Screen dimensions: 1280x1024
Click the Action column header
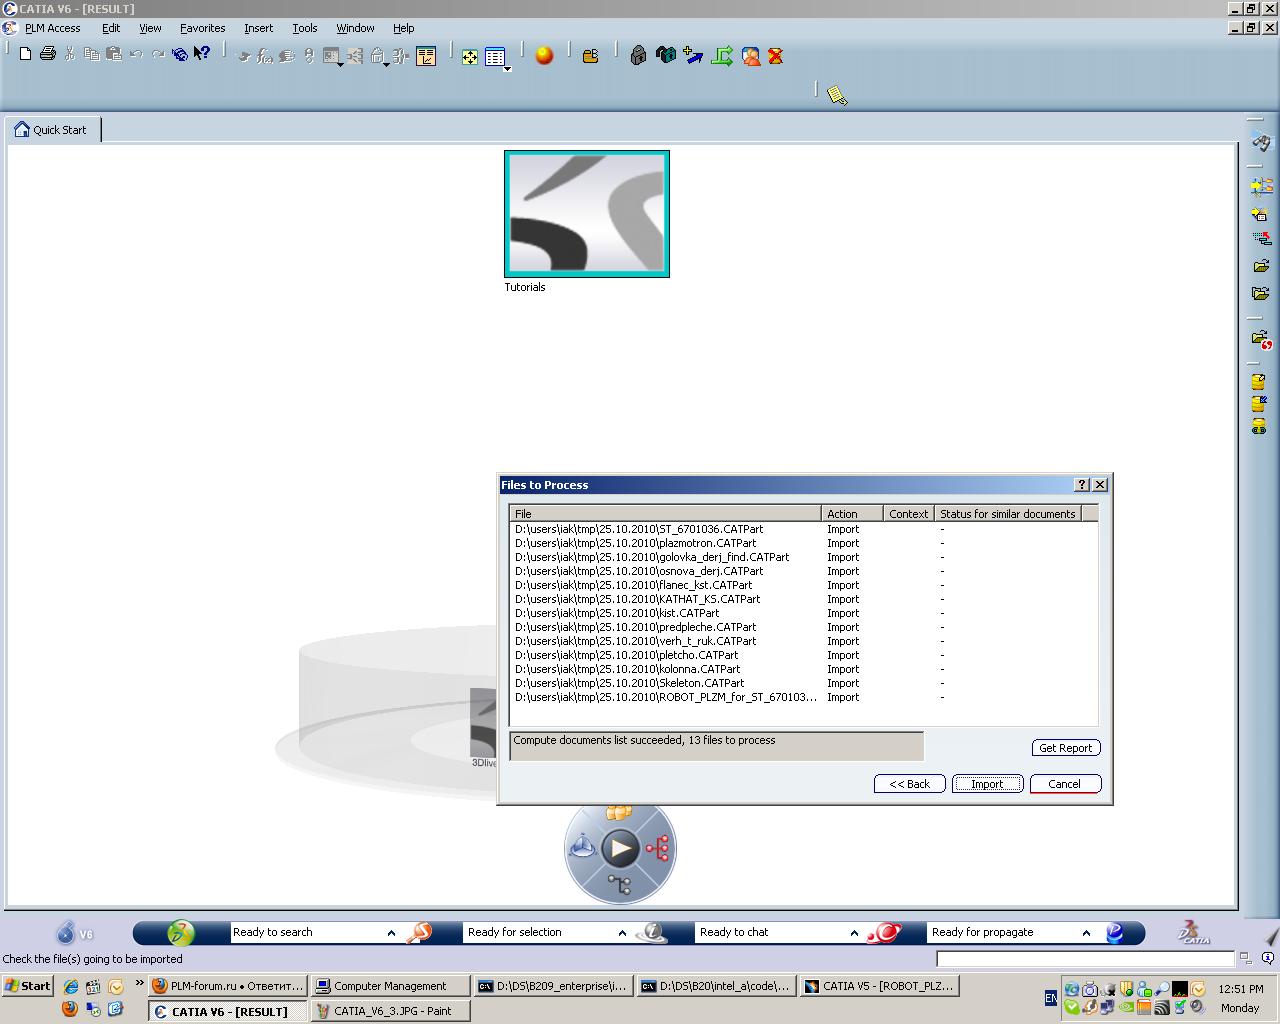852,514
